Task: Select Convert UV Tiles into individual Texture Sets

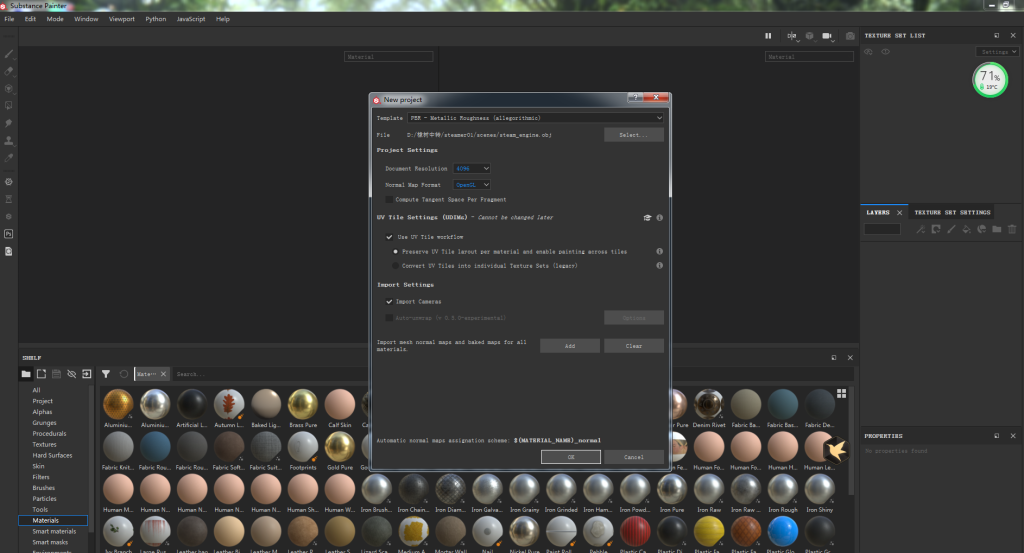Action: coord(396,266)
